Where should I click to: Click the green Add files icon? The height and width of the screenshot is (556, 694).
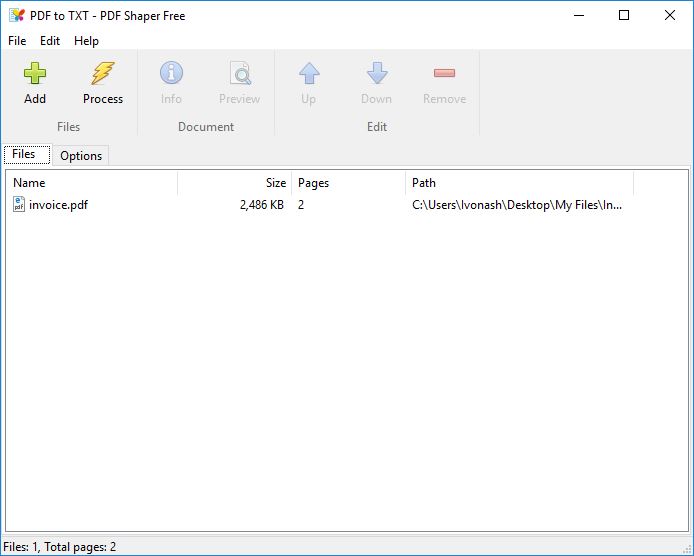click(35, 73)
